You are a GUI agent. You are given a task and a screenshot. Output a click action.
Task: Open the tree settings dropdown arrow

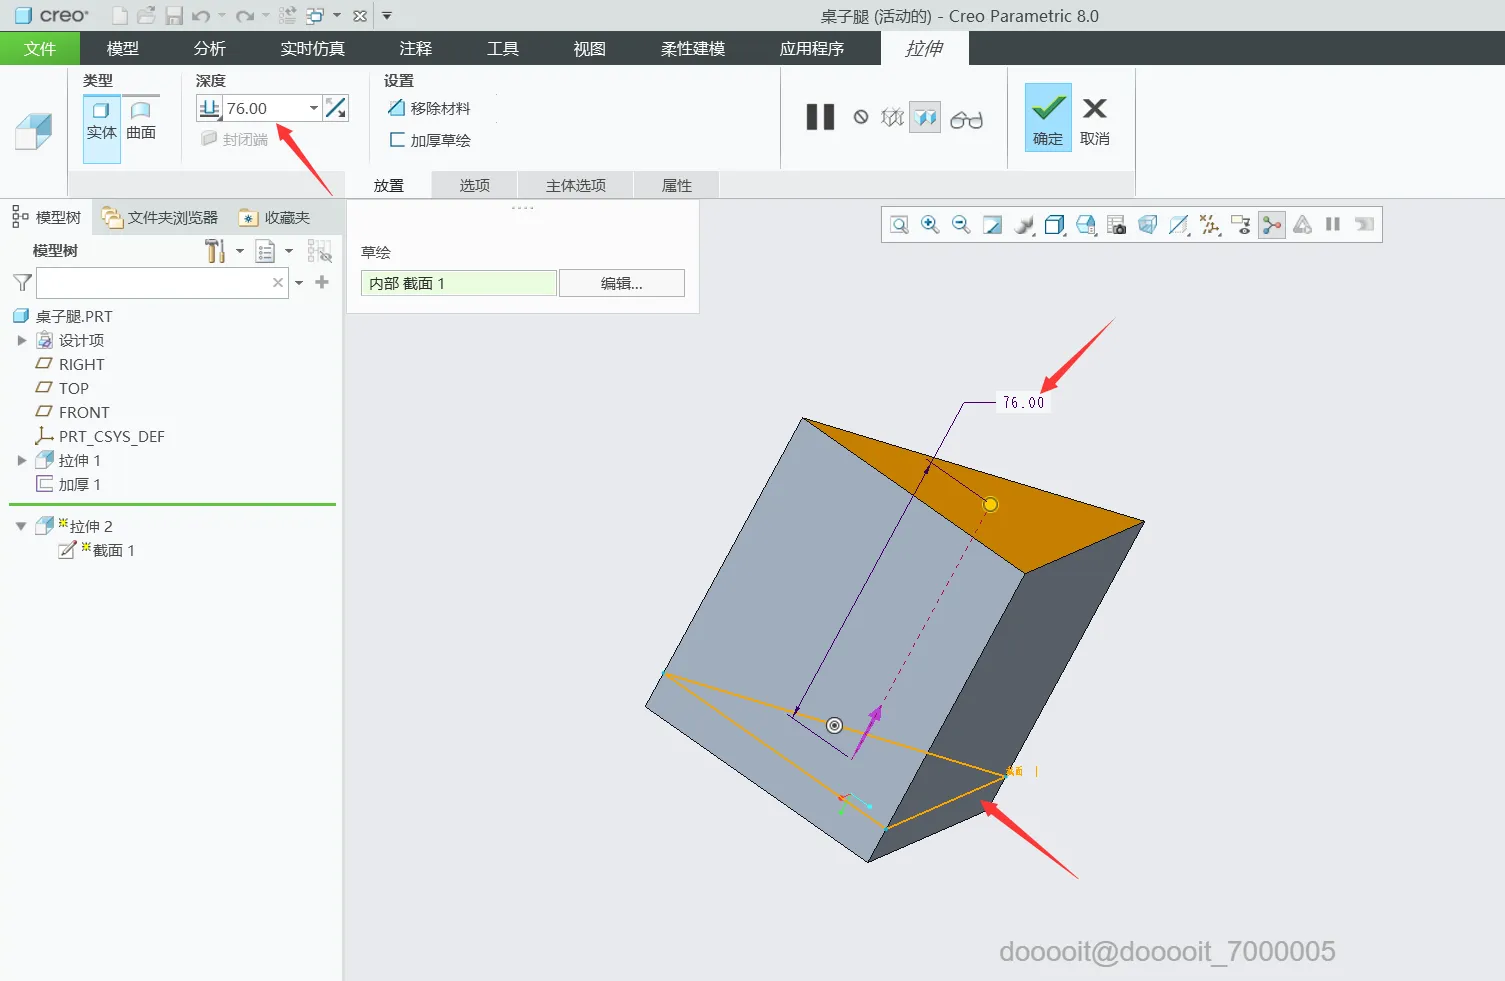click(240, 251)
